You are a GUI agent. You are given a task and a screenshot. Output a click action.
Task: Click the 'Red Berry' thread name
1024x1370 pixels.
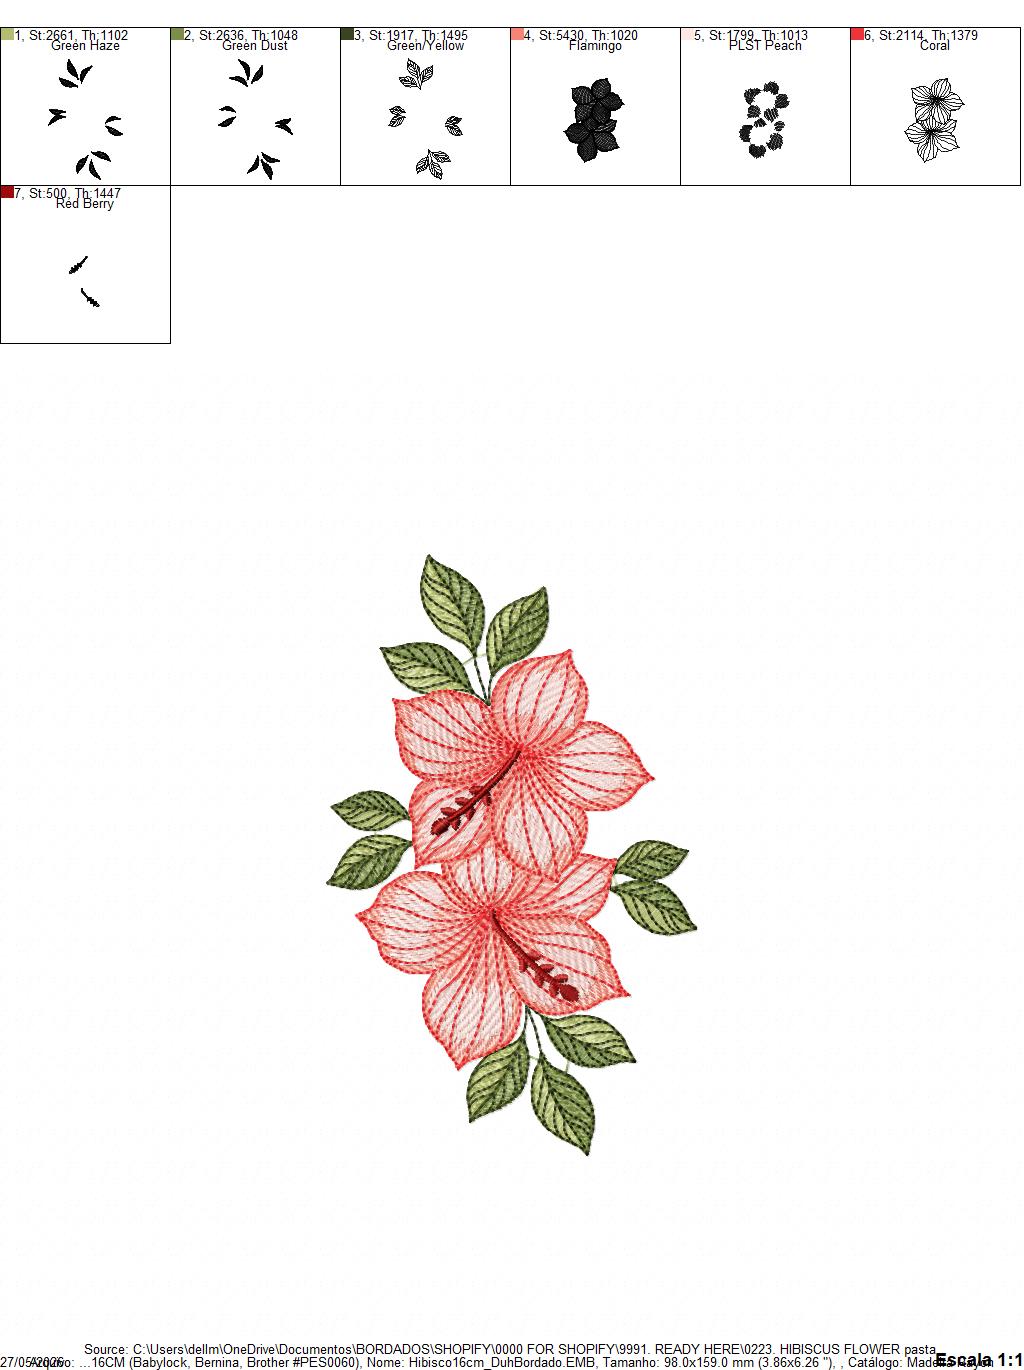pos(85,204)
